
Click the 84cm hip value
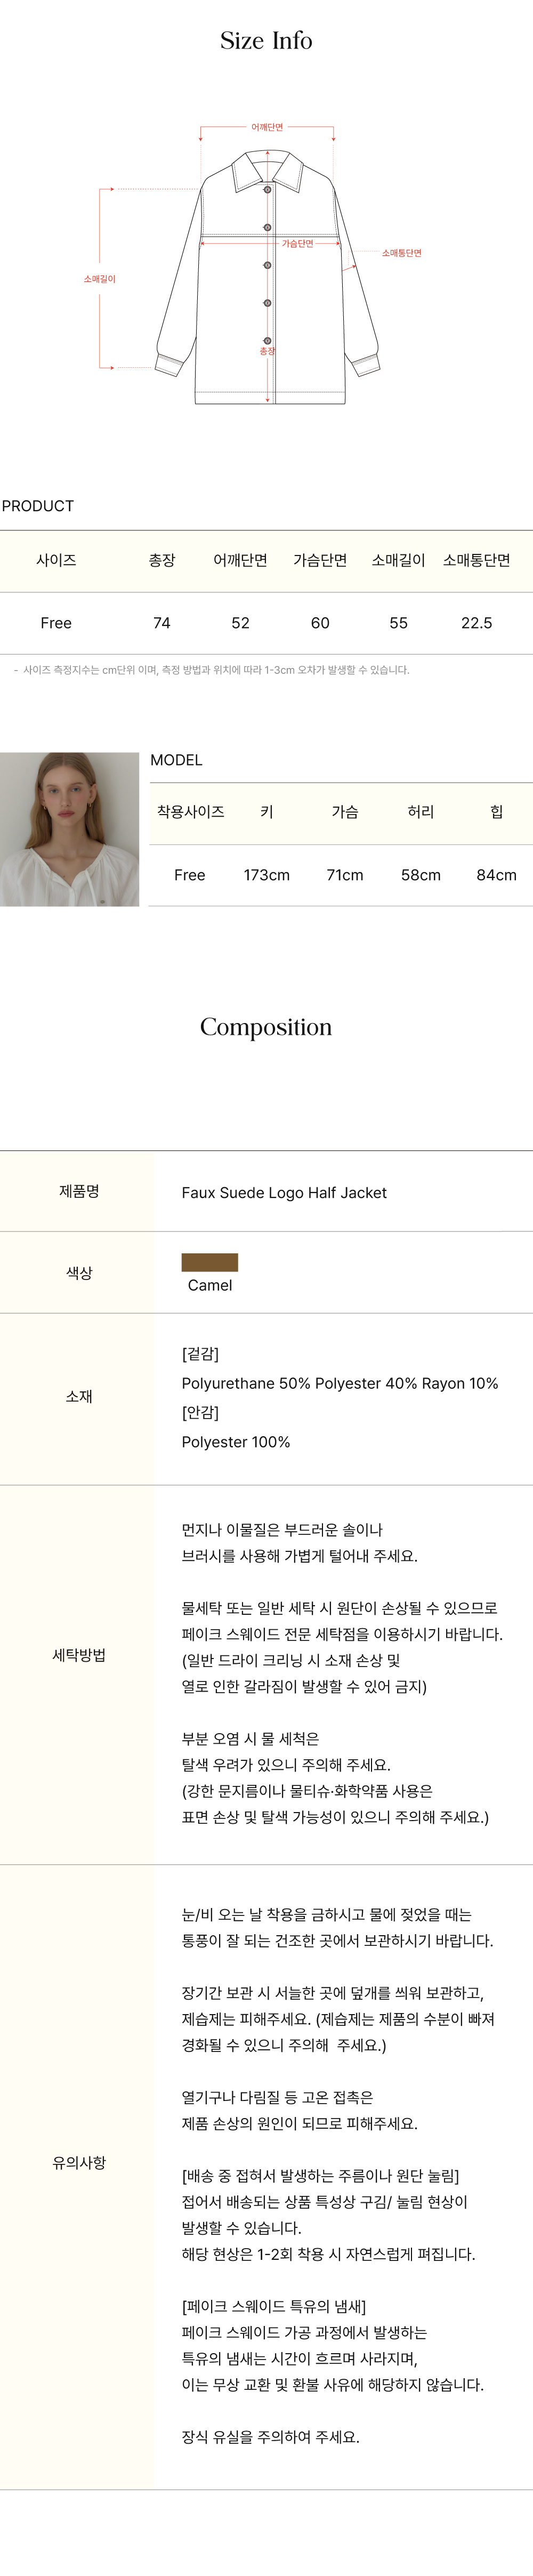pyautogui.click(x=496, y=875)
